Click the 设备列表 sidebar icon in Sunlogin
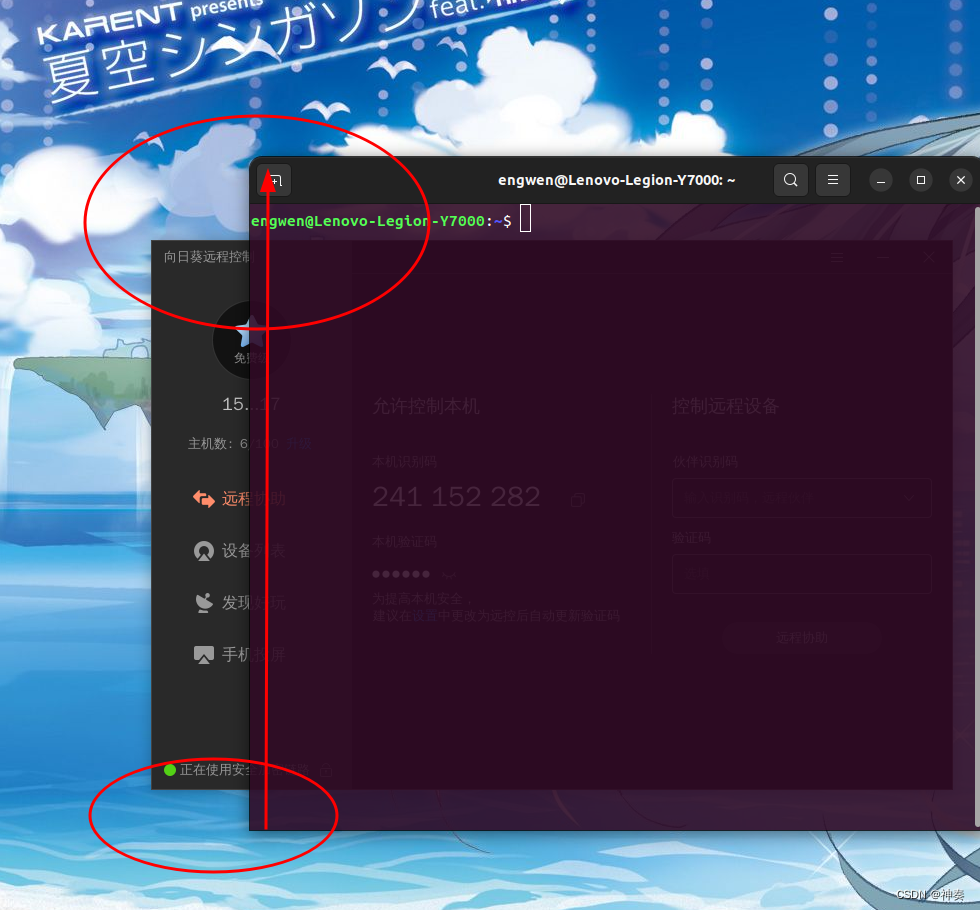The width and height of the screenshot is (980, 910). (x=204, y=551)
